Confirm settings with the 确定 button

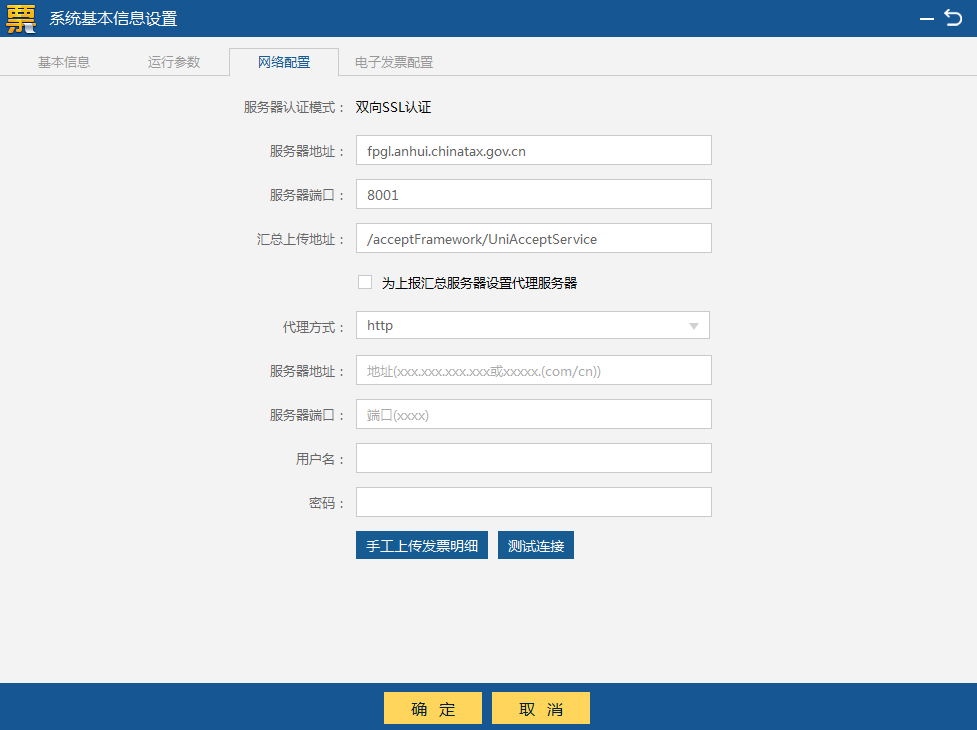[x=432, y=707]
